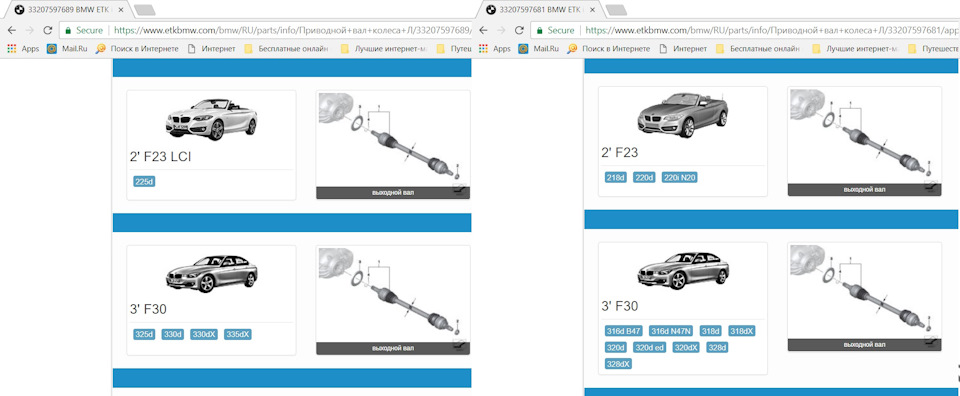The height and width of the screenshot is (396, 960).
Task: Select the 328dX model tag
Action: 618,364
